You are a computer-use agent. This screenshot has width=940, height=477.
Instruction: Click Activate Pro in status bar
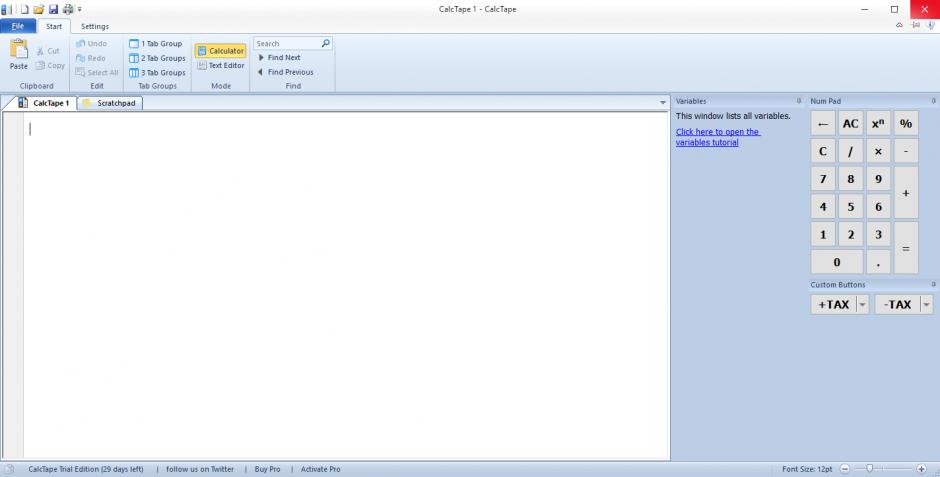click(x=320, y=469)
